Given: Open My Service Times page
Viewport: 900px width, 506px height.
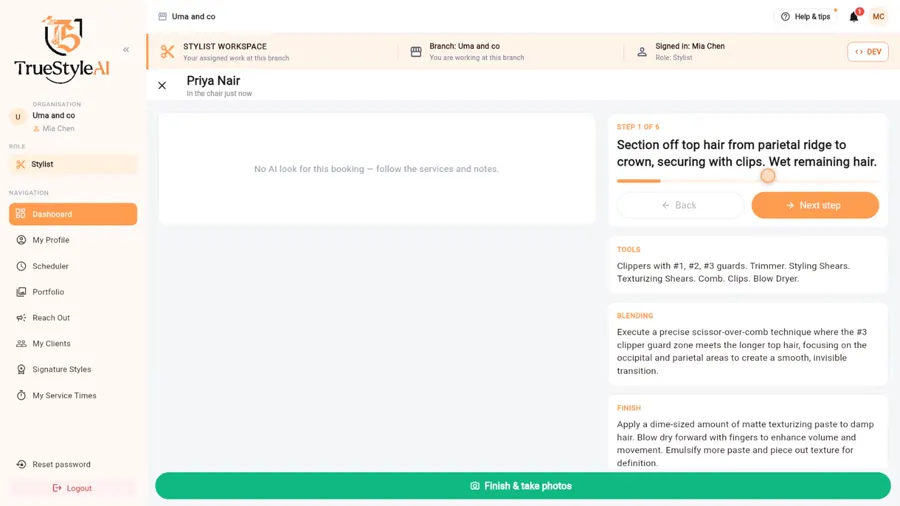Looking at the screenshot, I should (x=73, y=395).
